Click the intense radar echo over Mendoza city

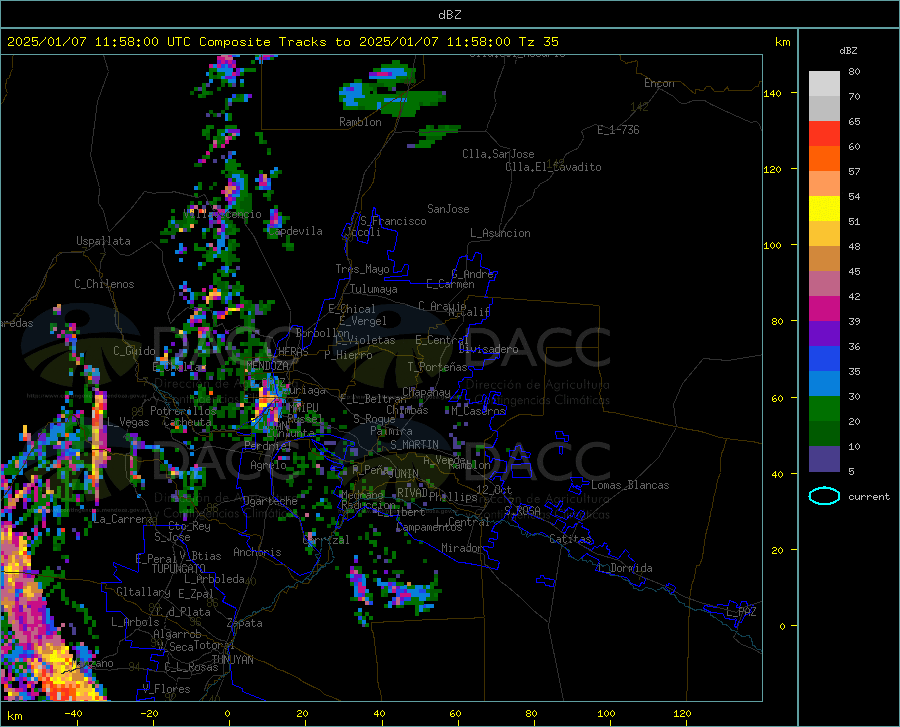point(268,403)
